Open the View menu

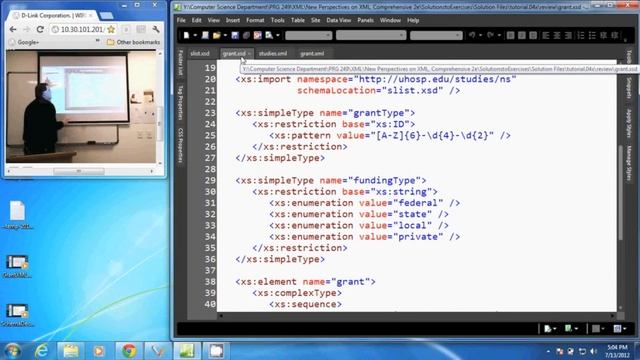(x=213, y=20)
